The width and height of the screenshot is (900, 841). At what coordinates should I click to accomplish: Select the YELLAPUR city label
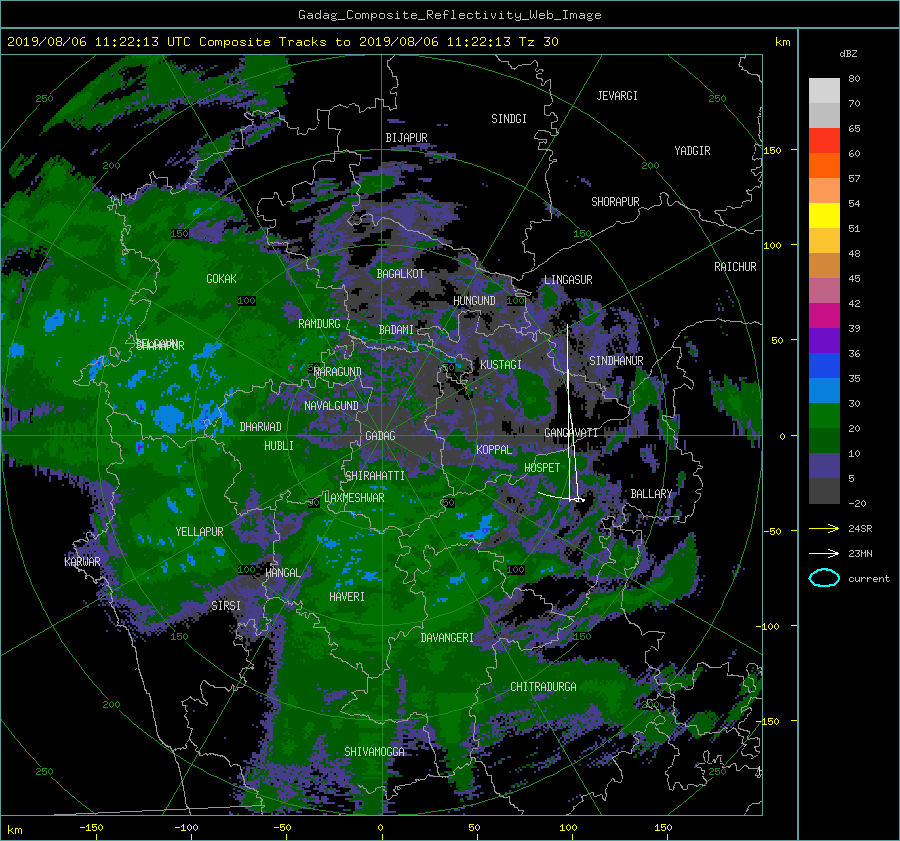[199, 532]
